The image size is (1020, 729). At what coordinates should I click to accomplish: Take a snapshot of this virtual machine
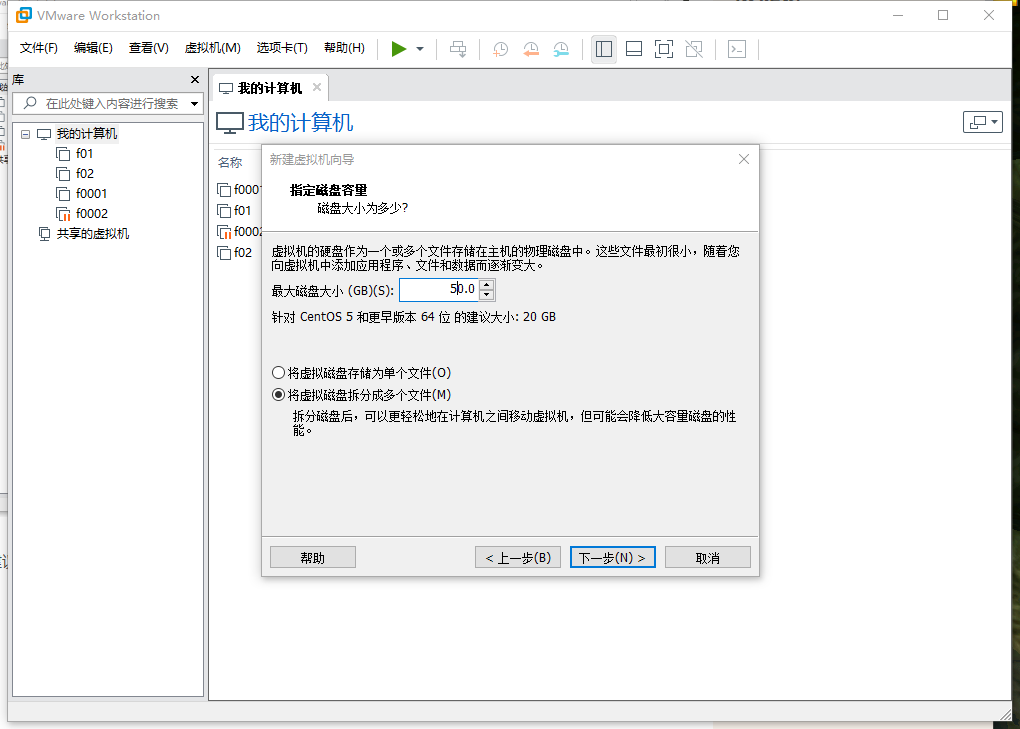tap(500, 48)
